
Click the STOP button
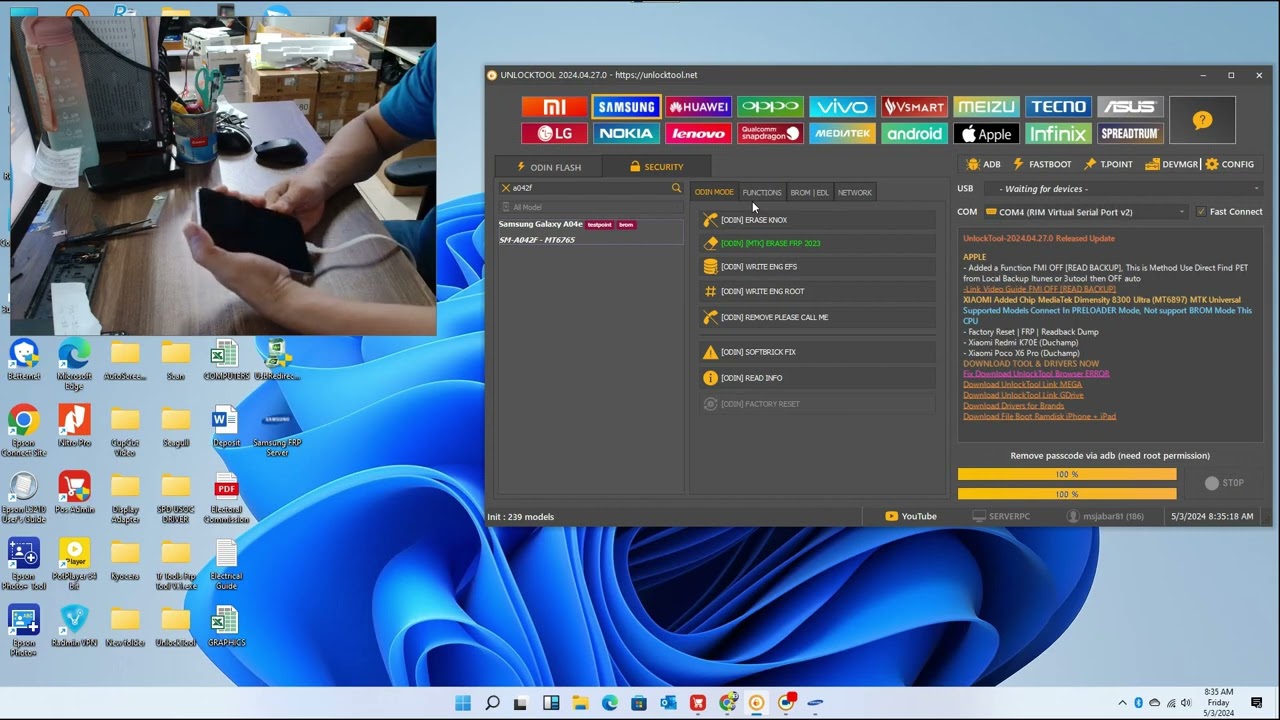pos(1224,483)
